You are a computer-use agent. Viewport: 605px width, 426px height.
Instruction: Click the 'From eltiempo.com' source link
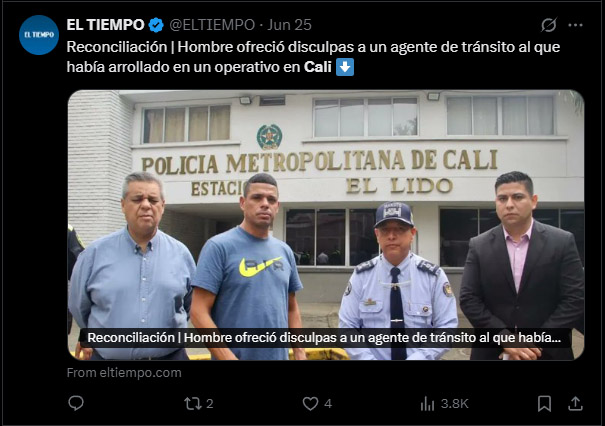click(124, 373)
